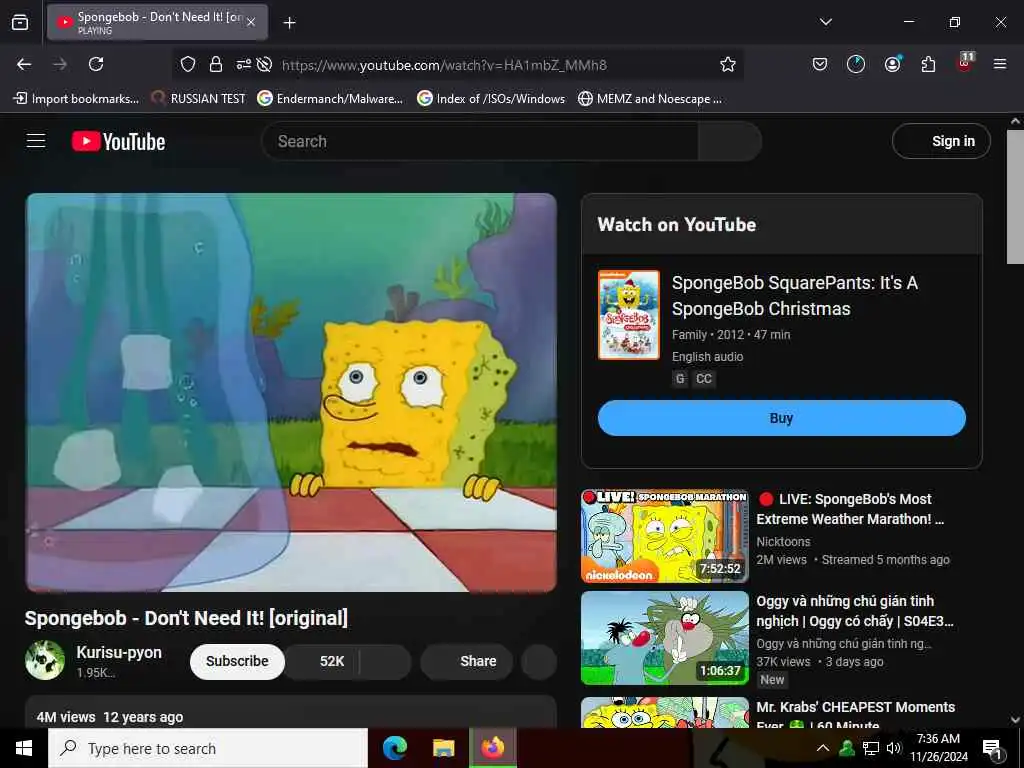Screen dimensions: 1024x768
Task: Open It's A SpongeBob Christmas title link
Action: (795, 296)
